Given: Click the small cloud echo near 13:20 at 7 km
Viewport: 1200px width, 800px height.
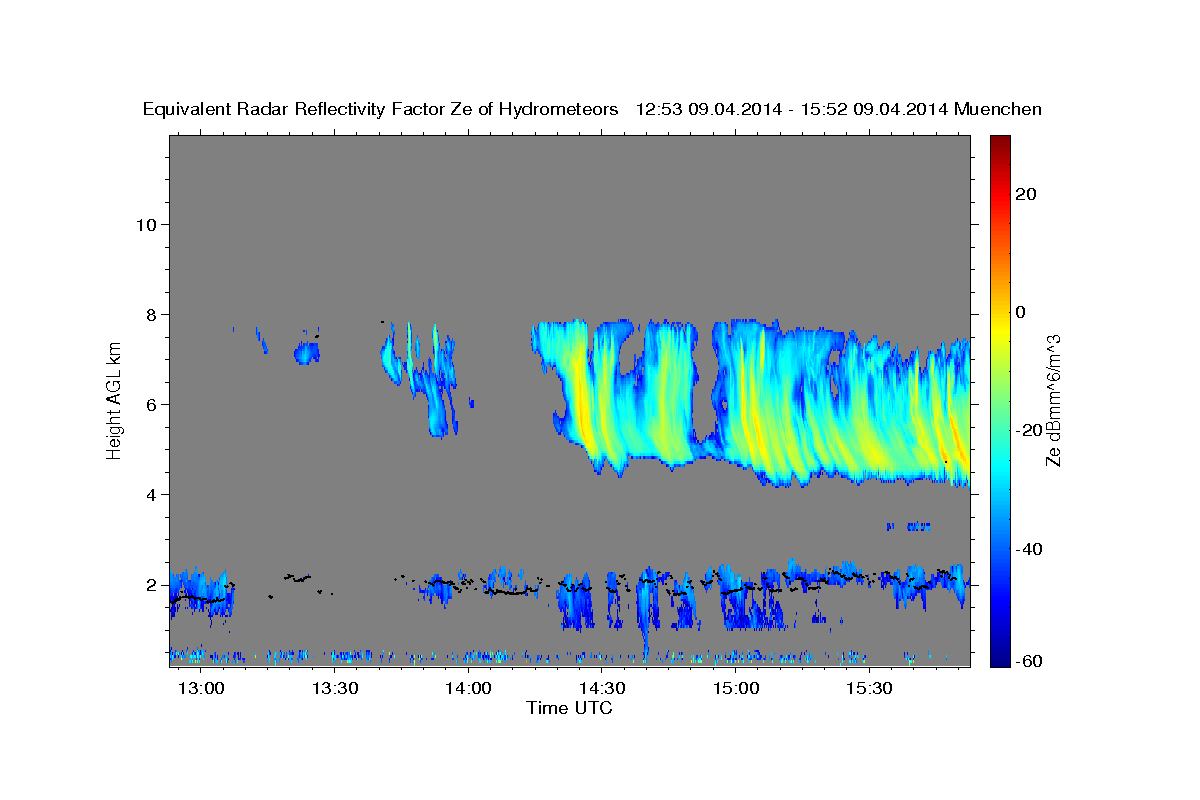Looking at the screenshot, I should [306, 352].
